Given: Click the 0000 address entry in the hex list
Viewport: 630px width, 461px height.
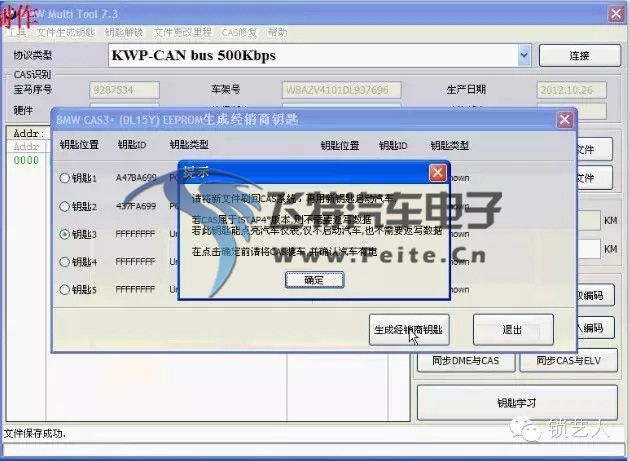Looking at the screenshot, I should pyautogui.click(x=26, y=160).
